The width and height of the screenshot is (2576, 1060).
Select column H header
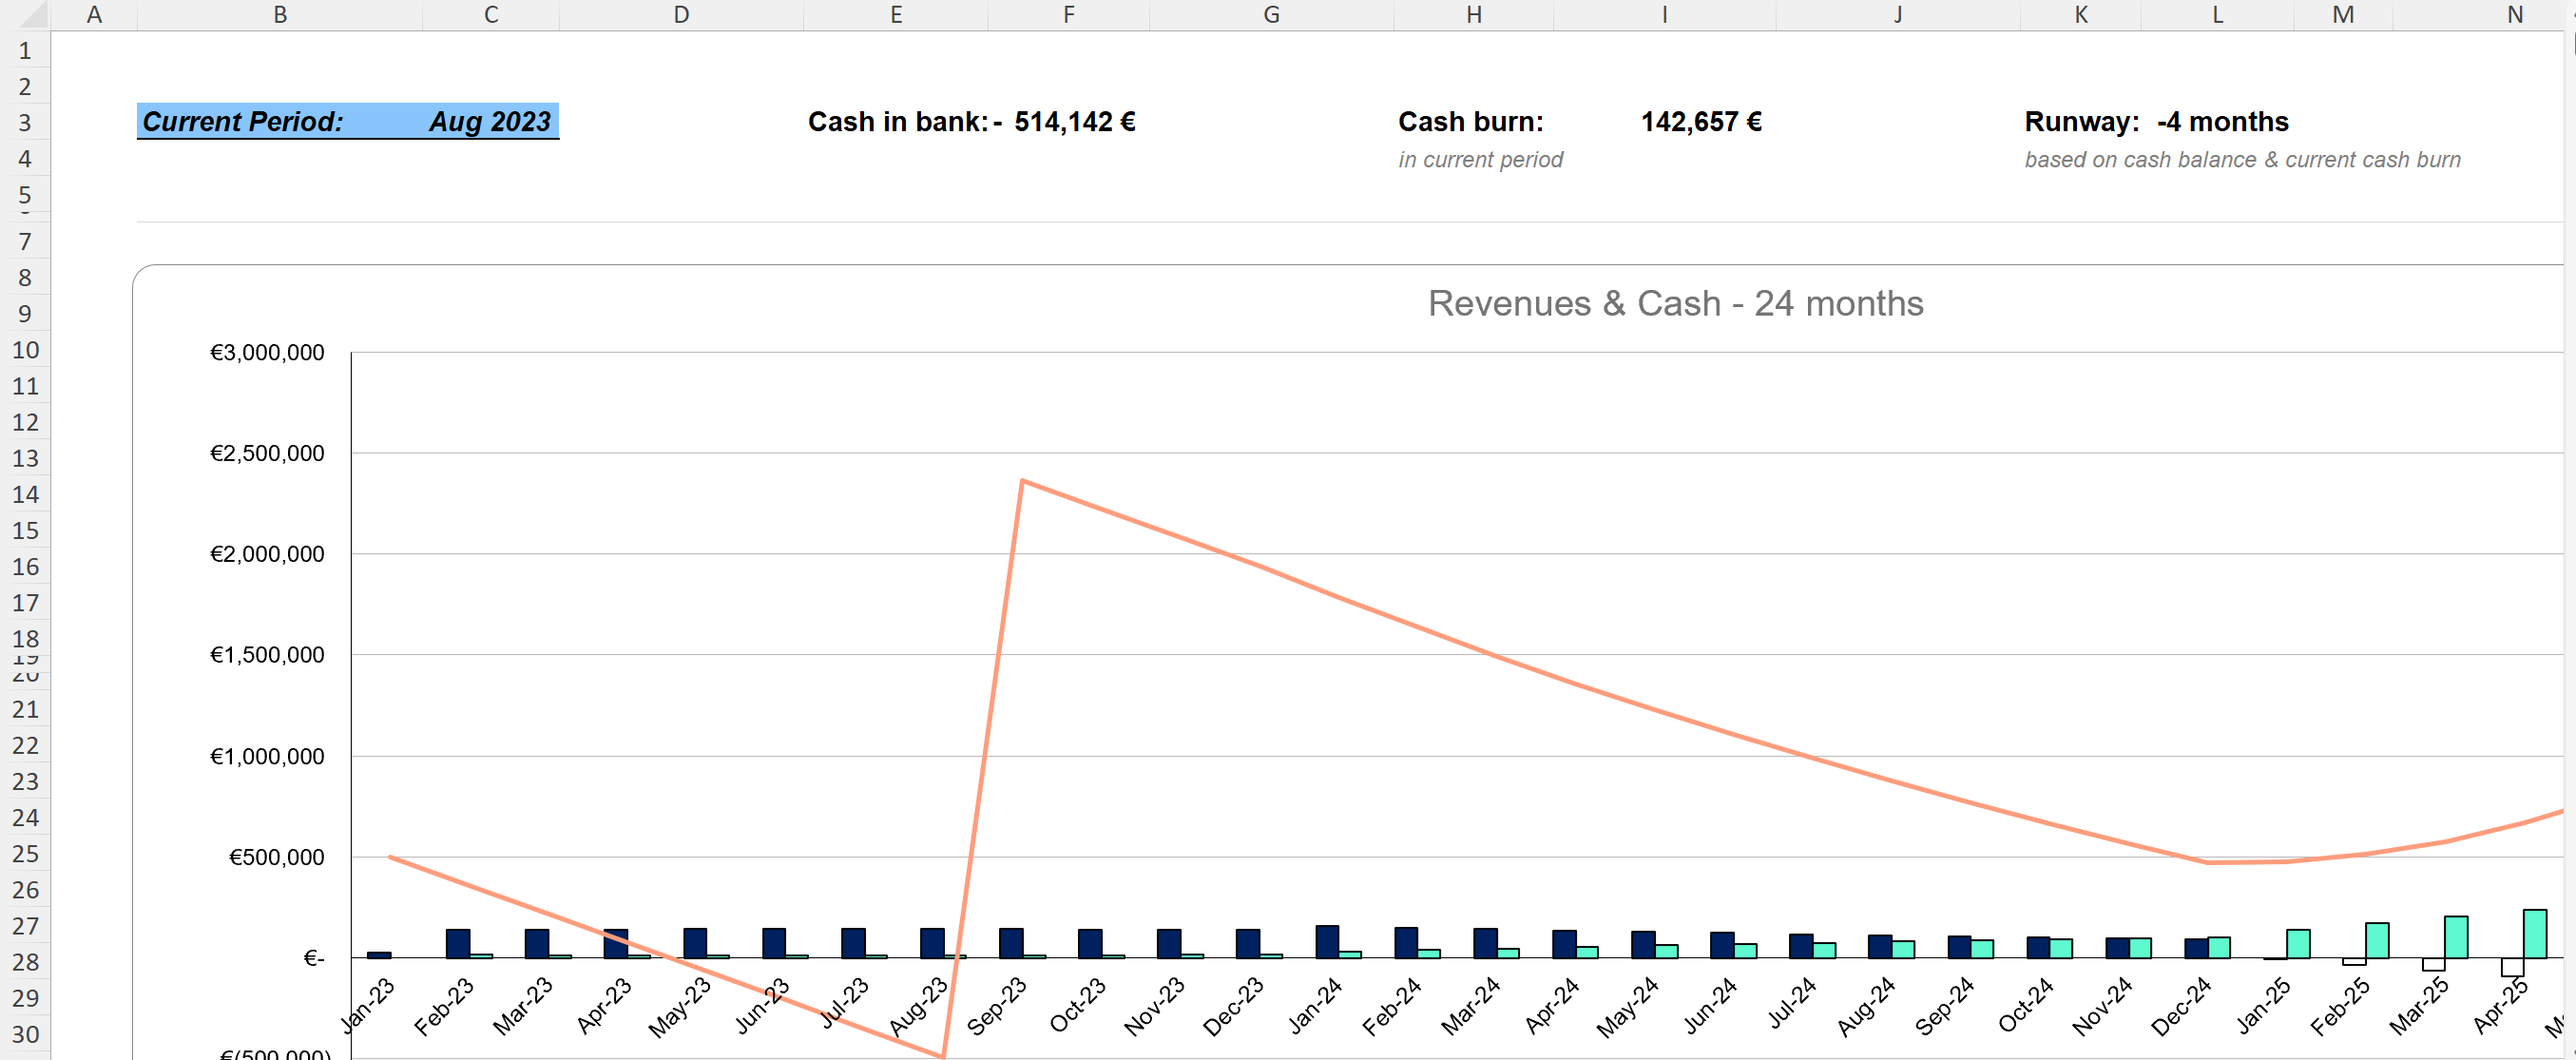point(1474,15)
